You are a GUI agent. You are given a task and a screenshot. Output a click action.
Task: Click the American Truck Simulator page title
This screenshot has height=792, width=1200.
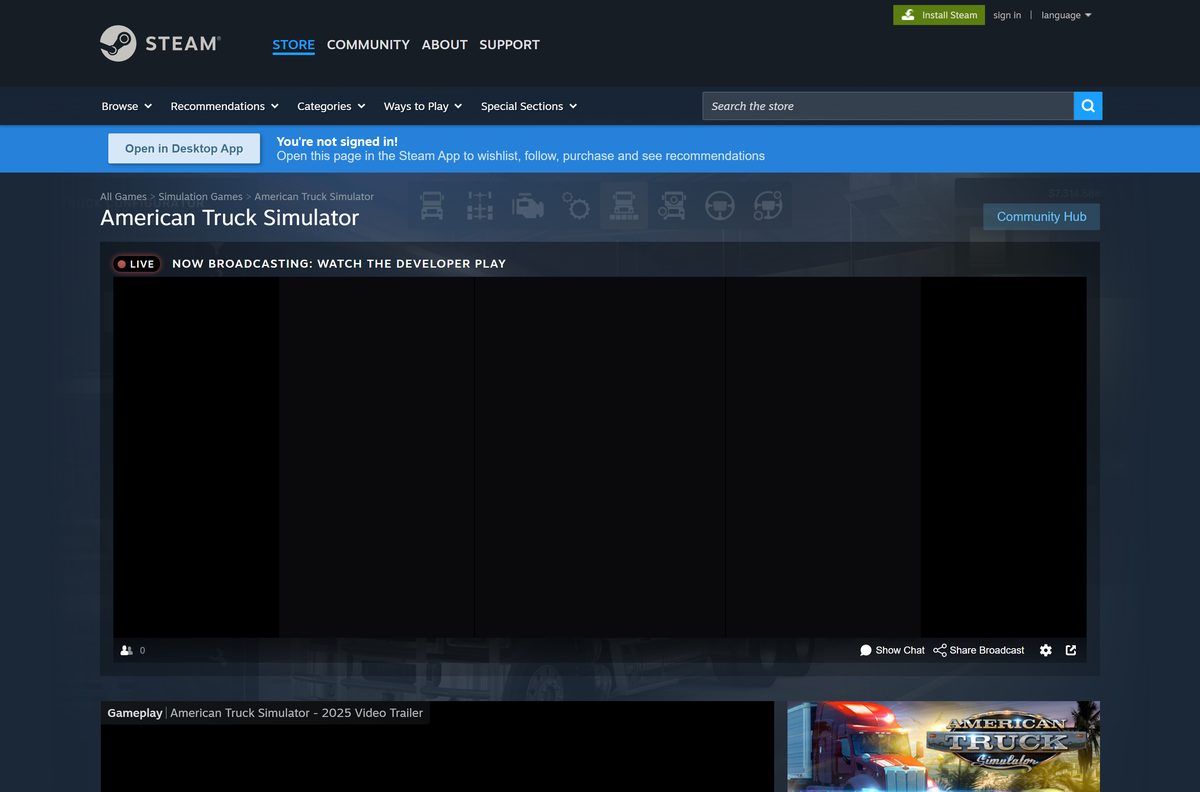pos(229,217)
